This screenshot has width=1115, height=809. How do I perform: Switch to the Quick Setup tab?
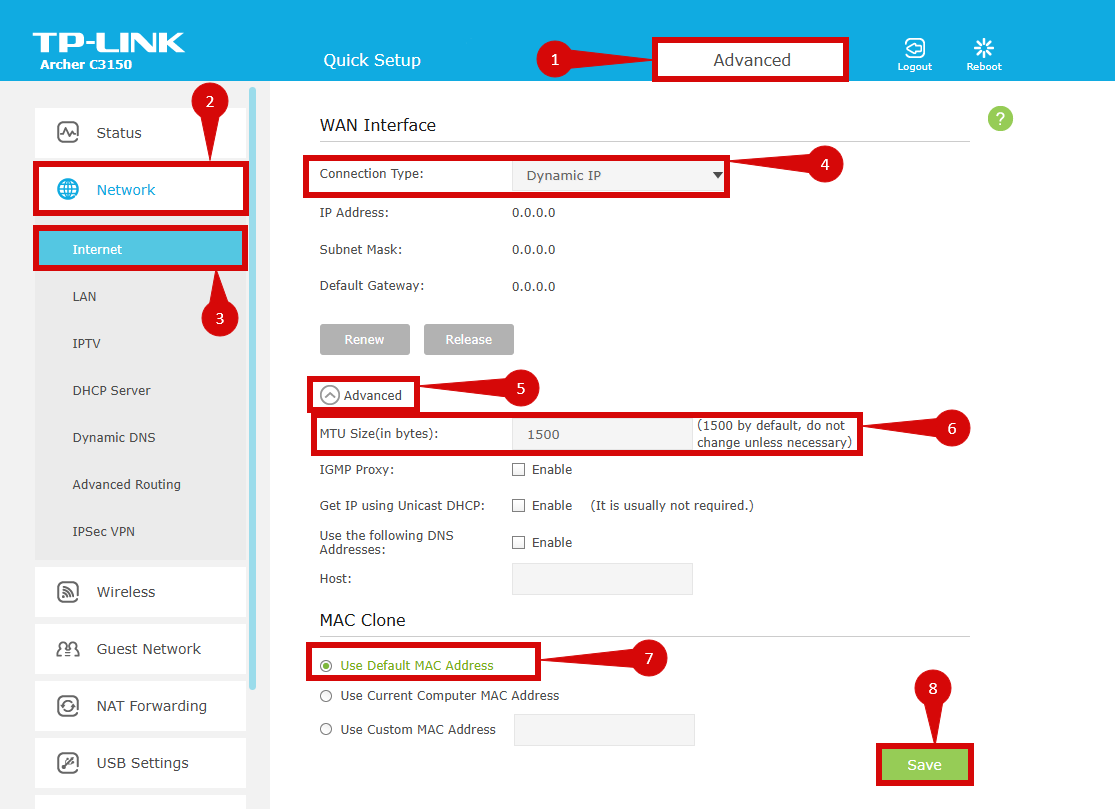[372, 61]
